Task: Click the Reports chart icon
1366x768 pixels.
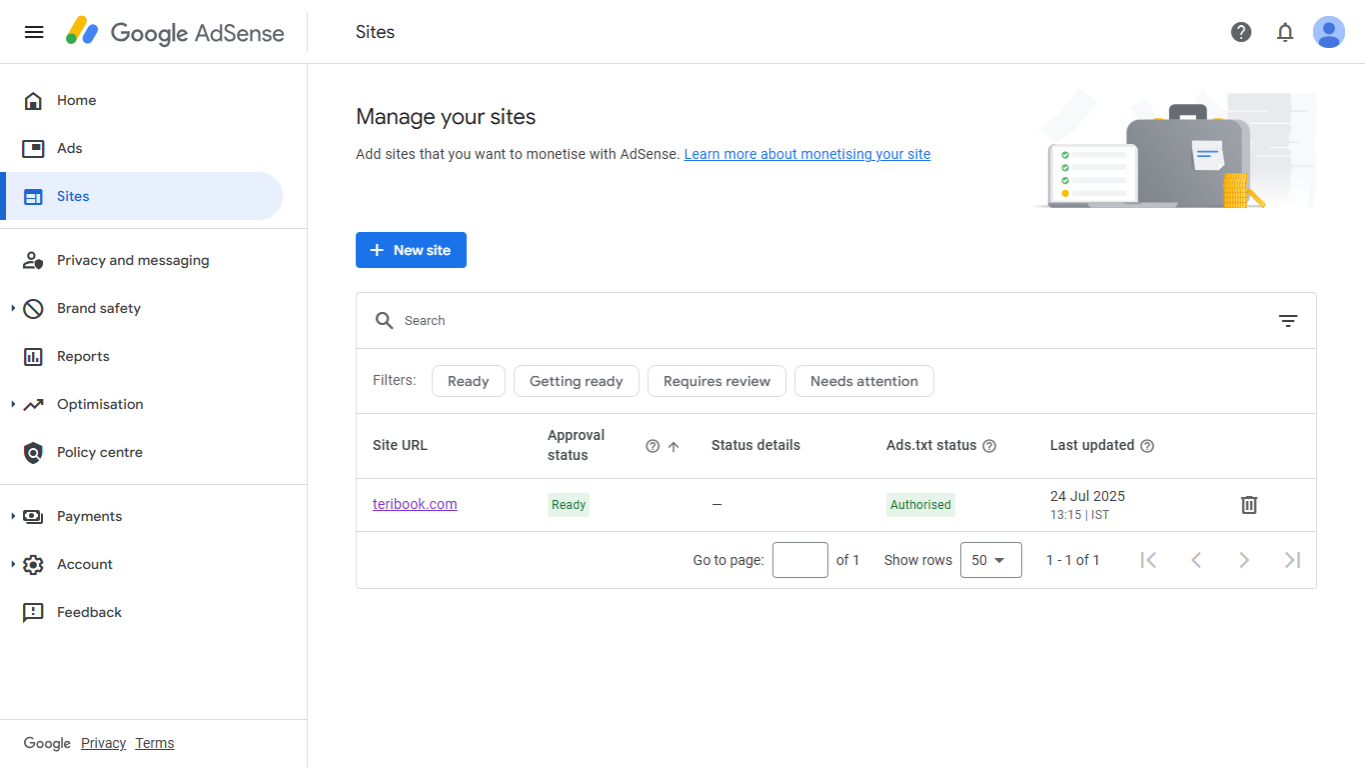Action: click(33, 356)
